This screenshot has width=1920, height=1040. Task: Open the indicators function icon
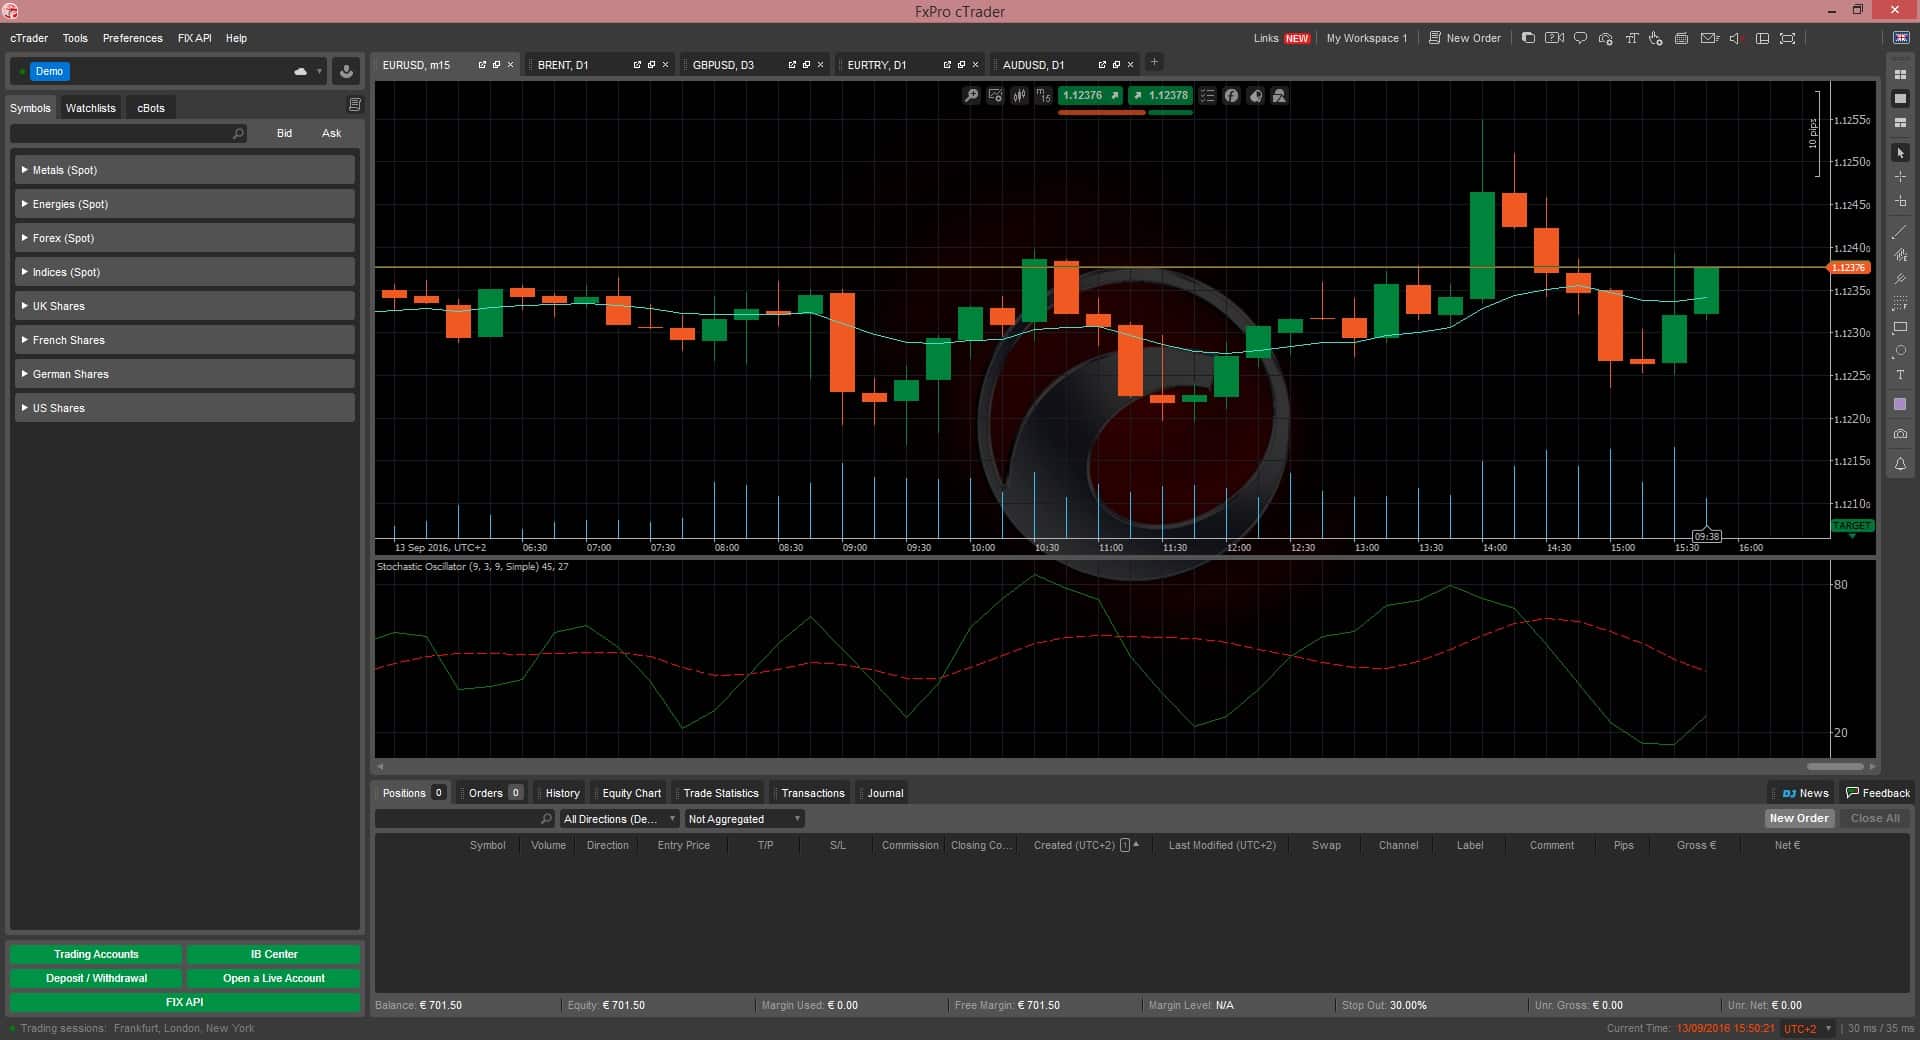point(1231,96)
